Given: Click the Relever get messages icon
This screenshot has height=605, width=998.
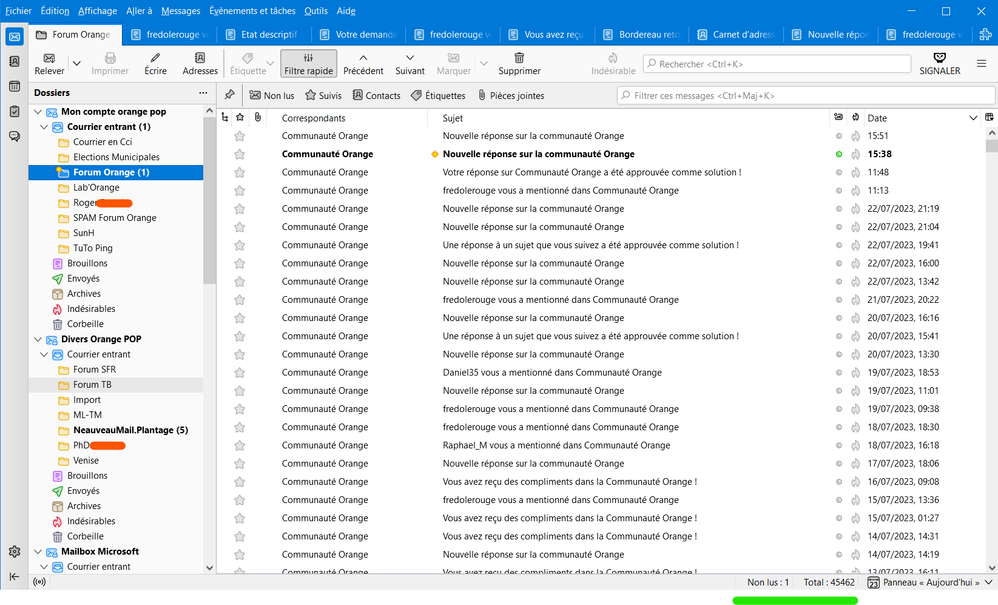Looking at the screenshot, I should click(49, 59).
